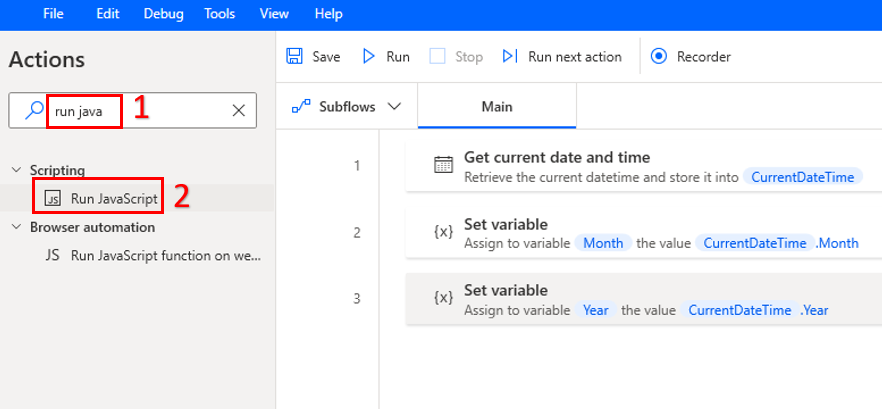This screenshot has width=882, height=409.
Task: Collapse the Browser automation group
Action: click(x=15, y=227)
